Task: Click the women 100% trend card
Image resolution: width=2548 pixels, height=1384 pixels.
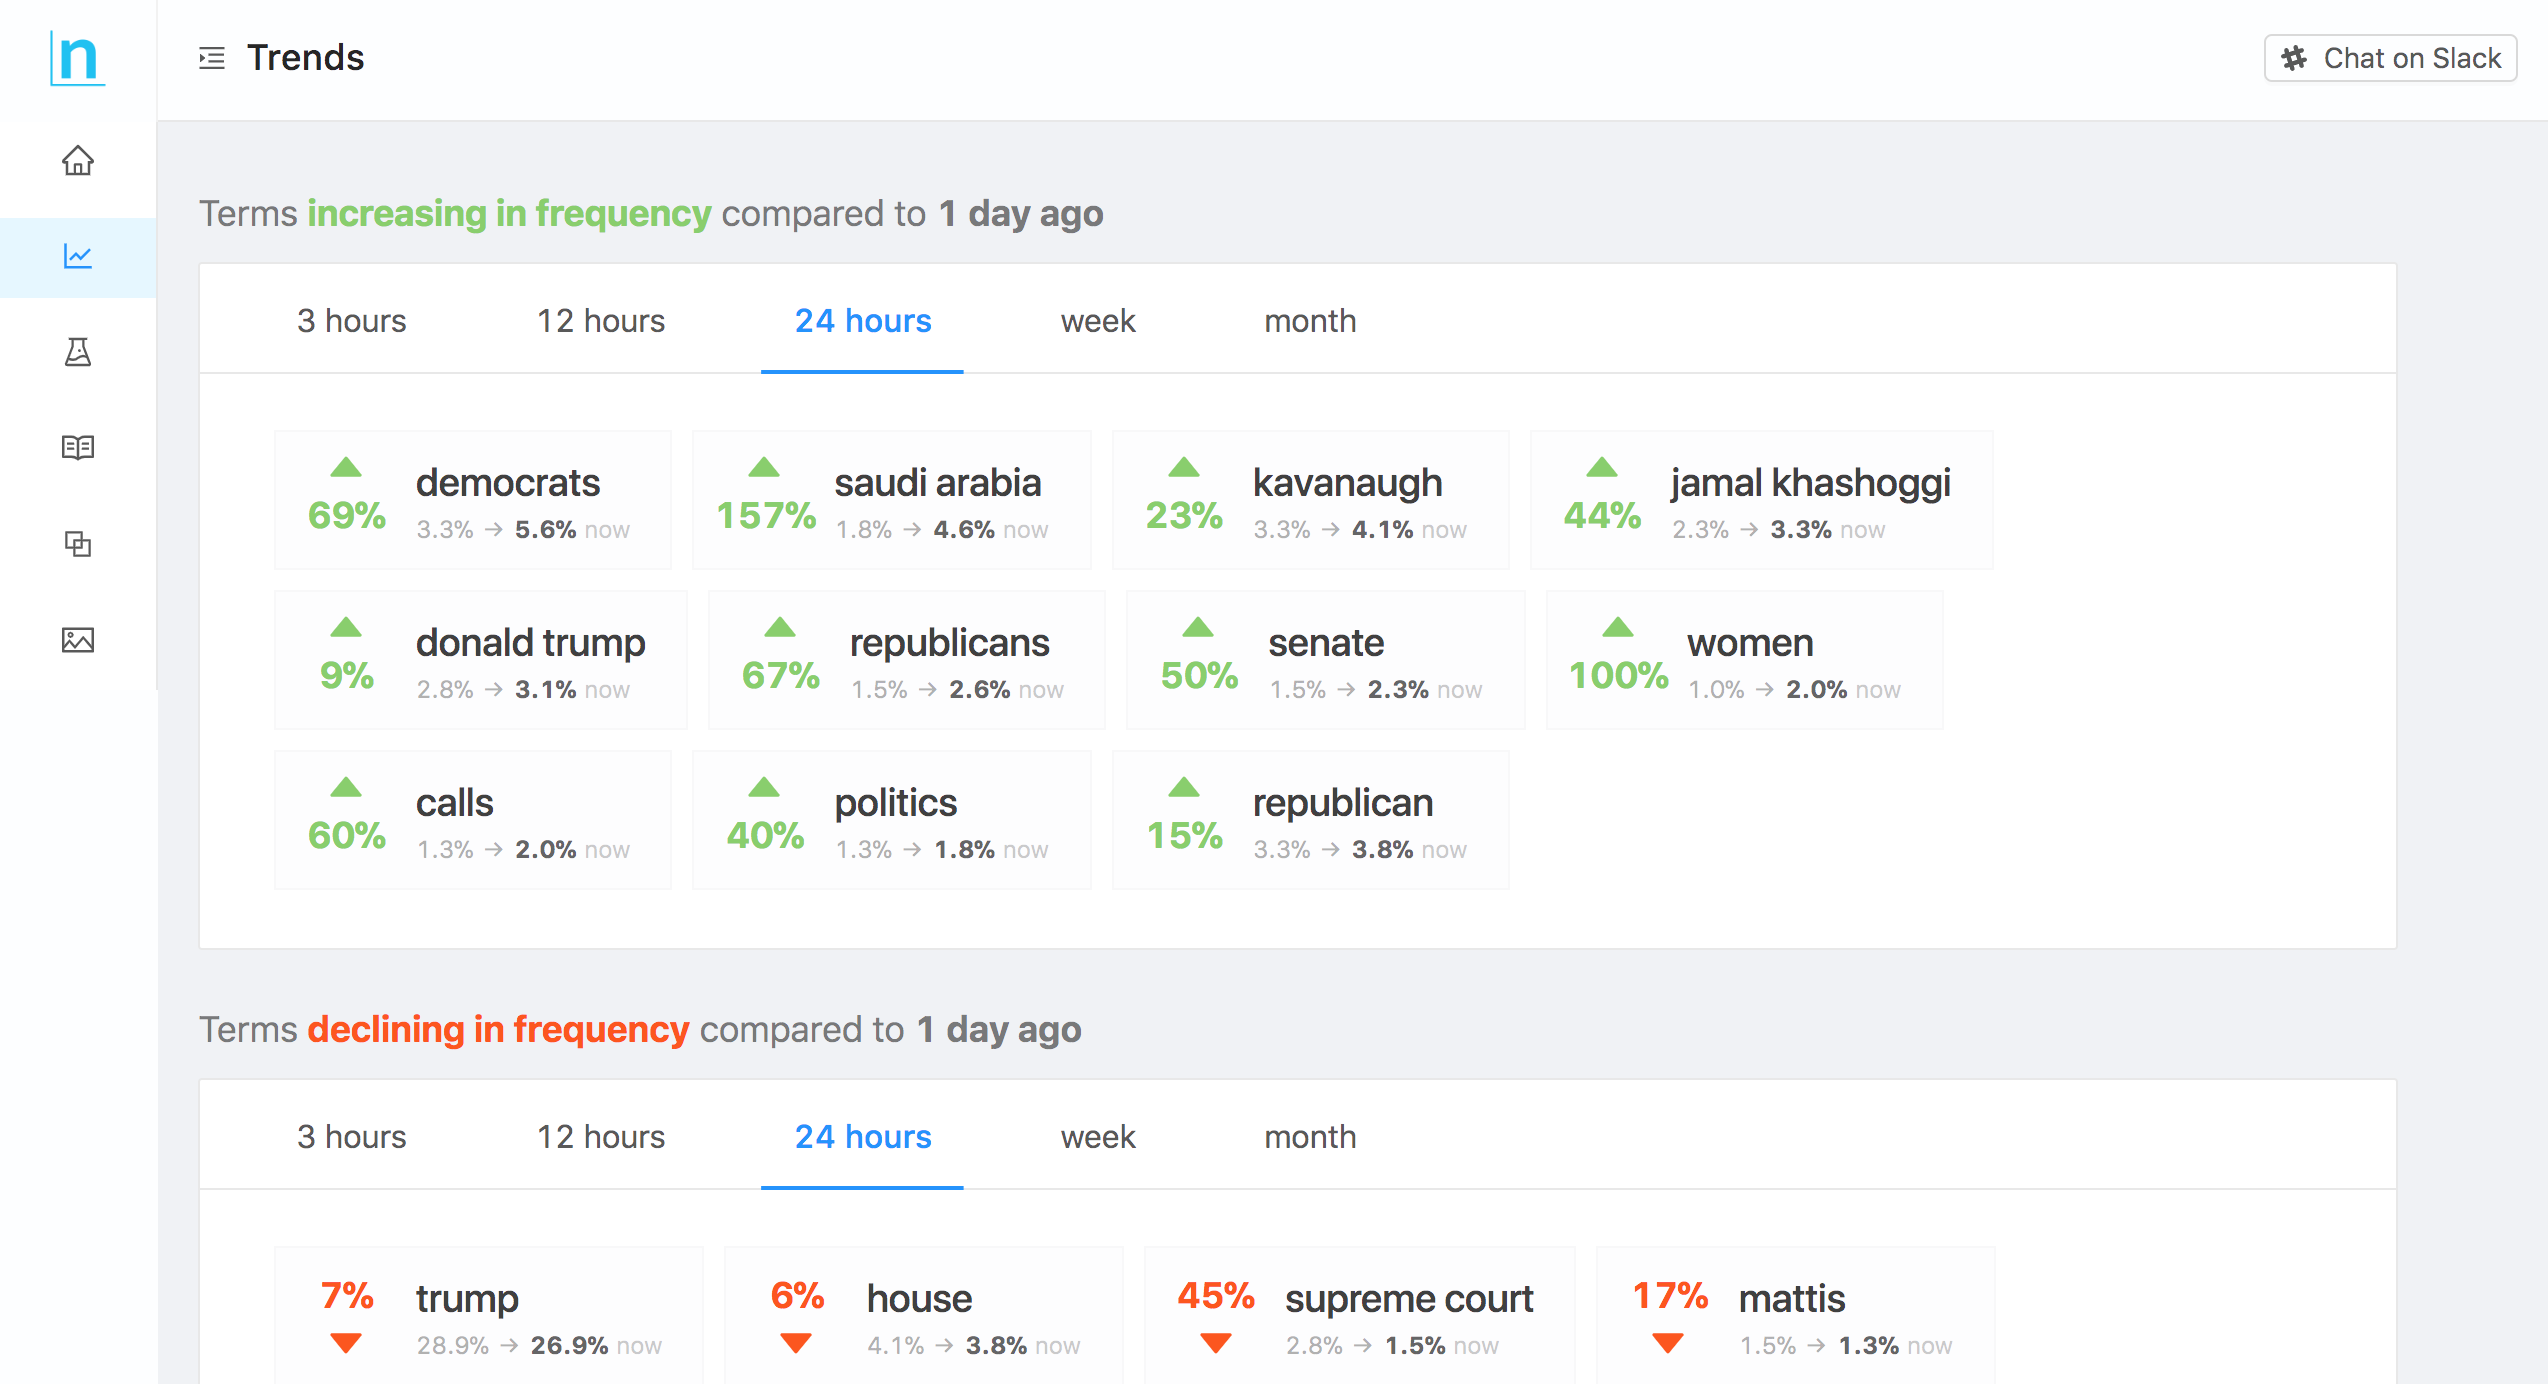Action: tap(1745, 660)
